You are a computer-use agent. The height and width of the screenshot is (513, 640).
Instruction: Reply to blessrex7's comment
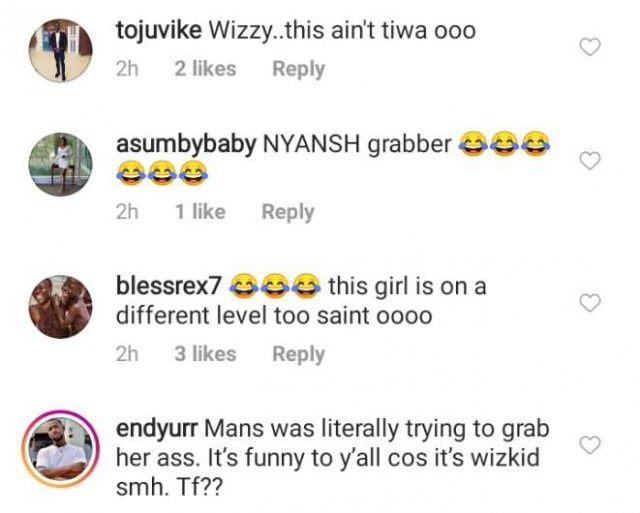point(298,354)
